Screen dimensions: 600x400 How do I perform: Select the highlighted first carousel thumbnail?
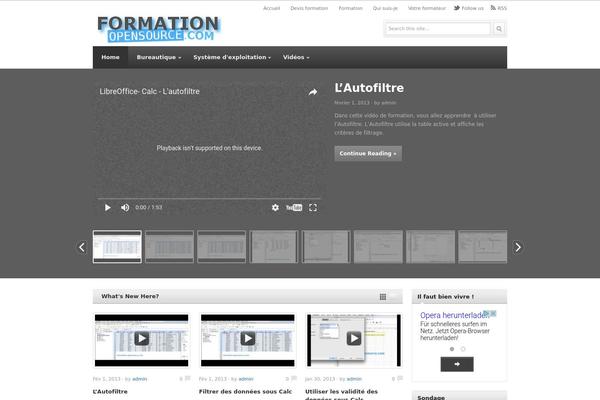click(117, 247)
